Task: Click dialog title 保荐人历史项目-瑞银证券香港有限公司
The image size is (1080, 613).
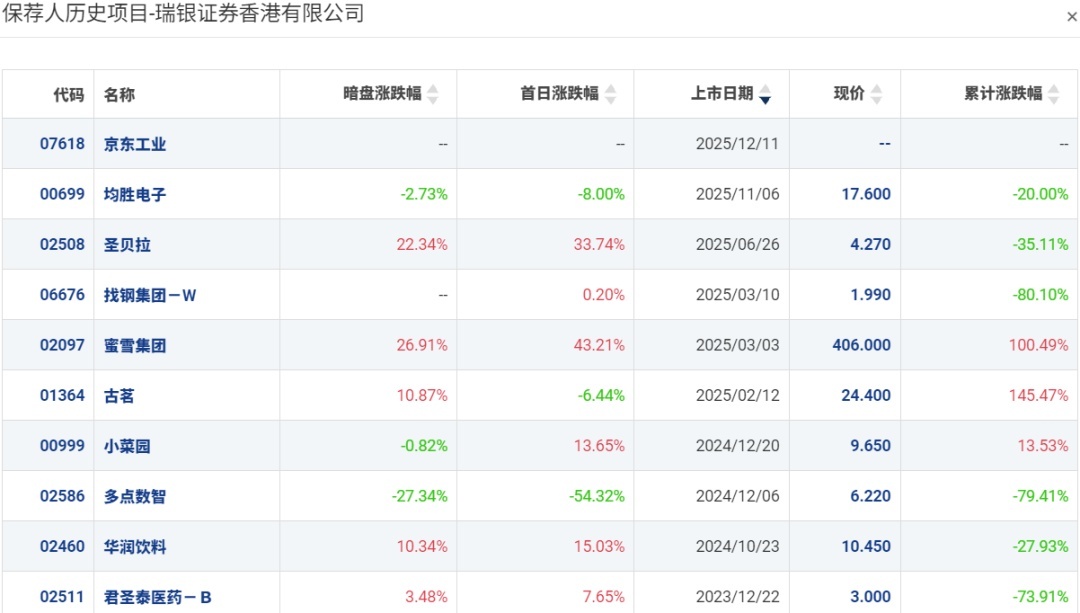Action: pyautogui.click(x=183, y=13)
